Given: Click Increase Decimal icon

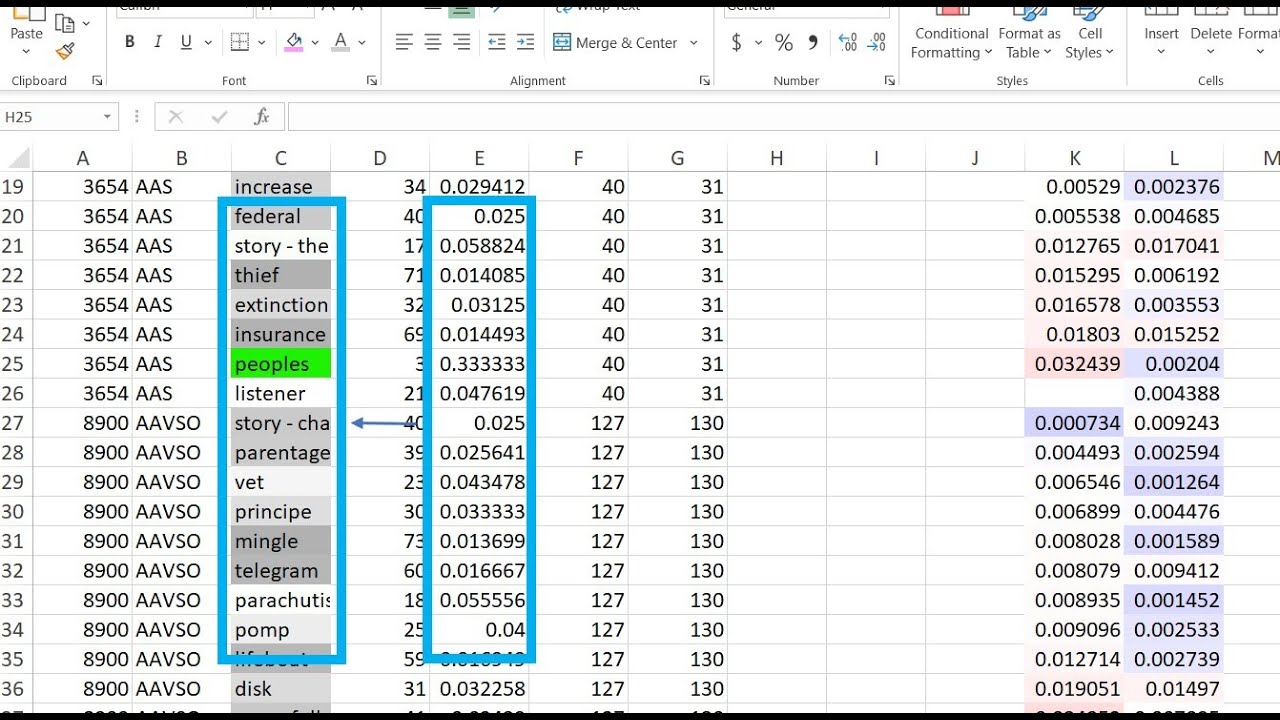Looking at the screenshot, I should 848,43.
